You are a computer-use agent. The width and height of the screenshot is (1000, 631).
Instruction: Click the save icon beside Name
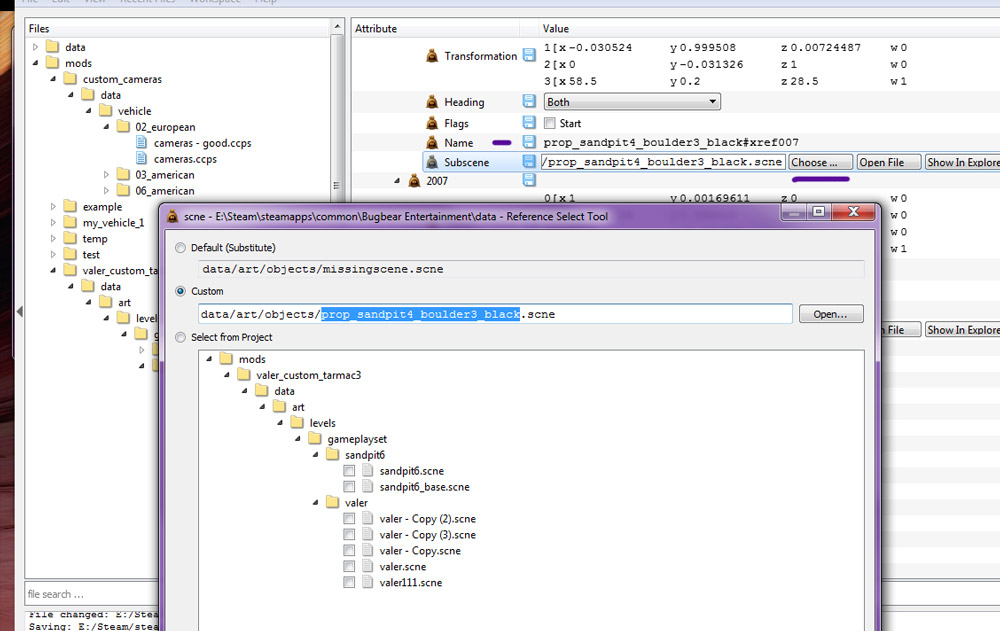pyautogui.click(x=529, y=142)
